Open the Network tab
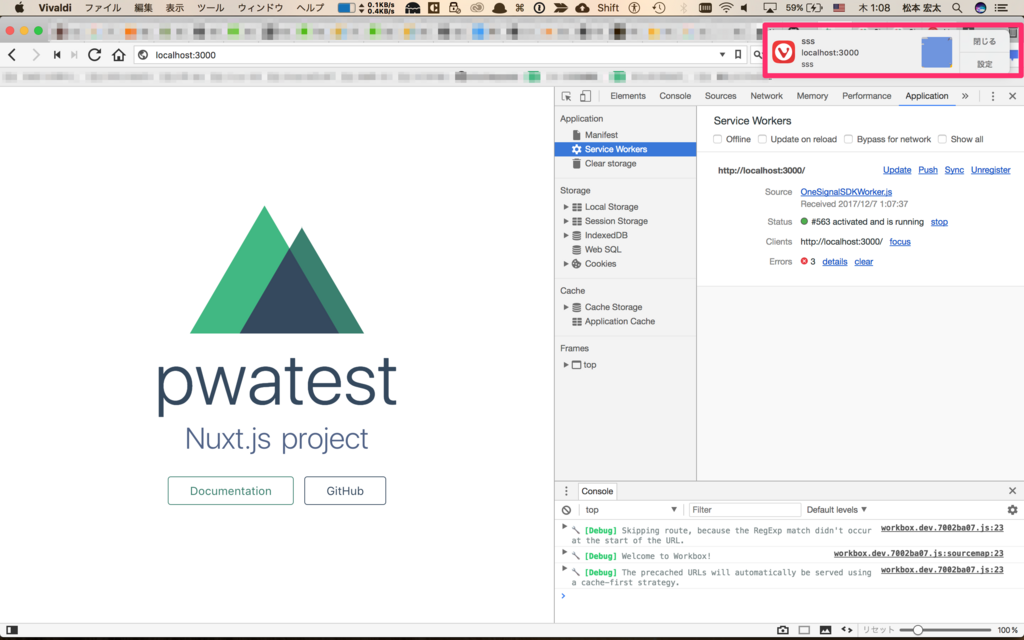This screenshot has width=1024, height=640. 766,96
